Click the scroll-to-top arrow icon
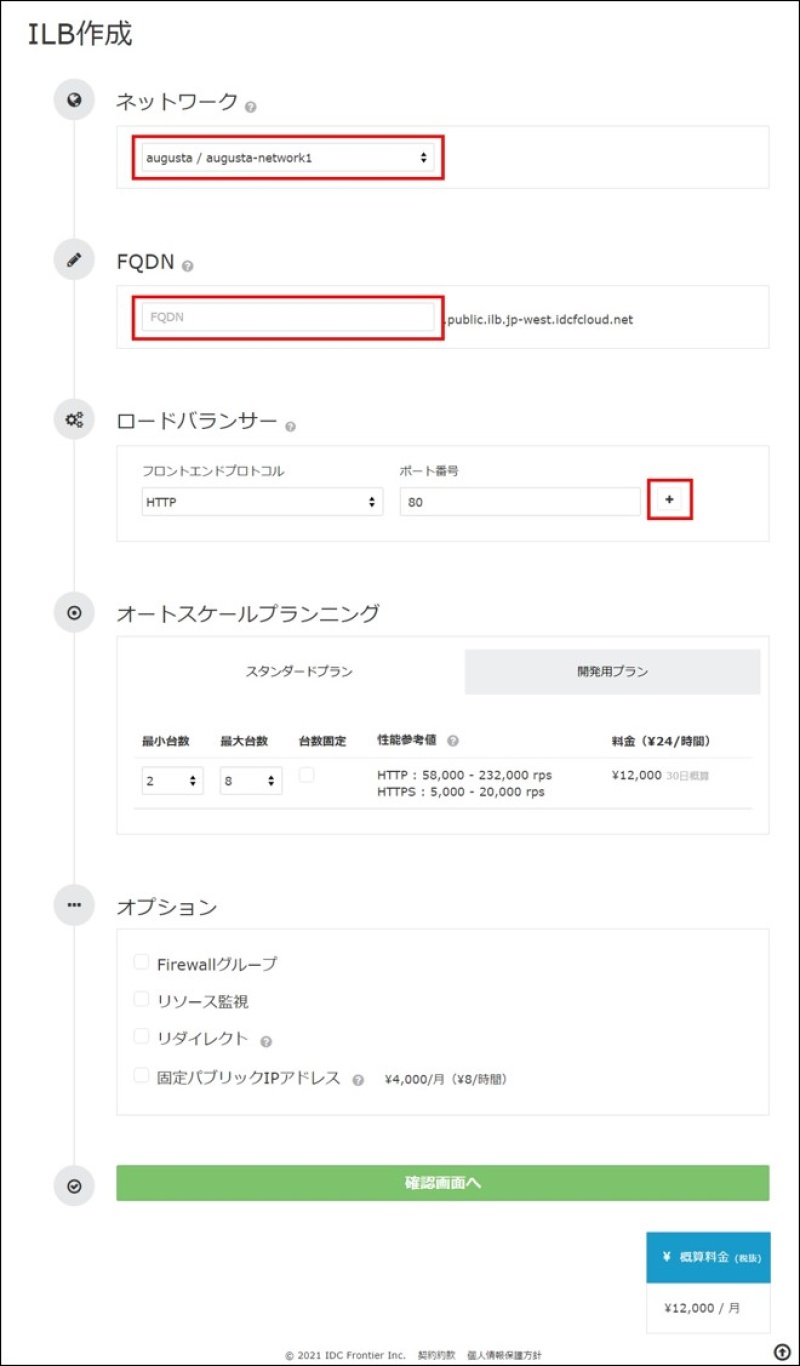This screenshot has width=800, height=1366. pos(782,1351)
